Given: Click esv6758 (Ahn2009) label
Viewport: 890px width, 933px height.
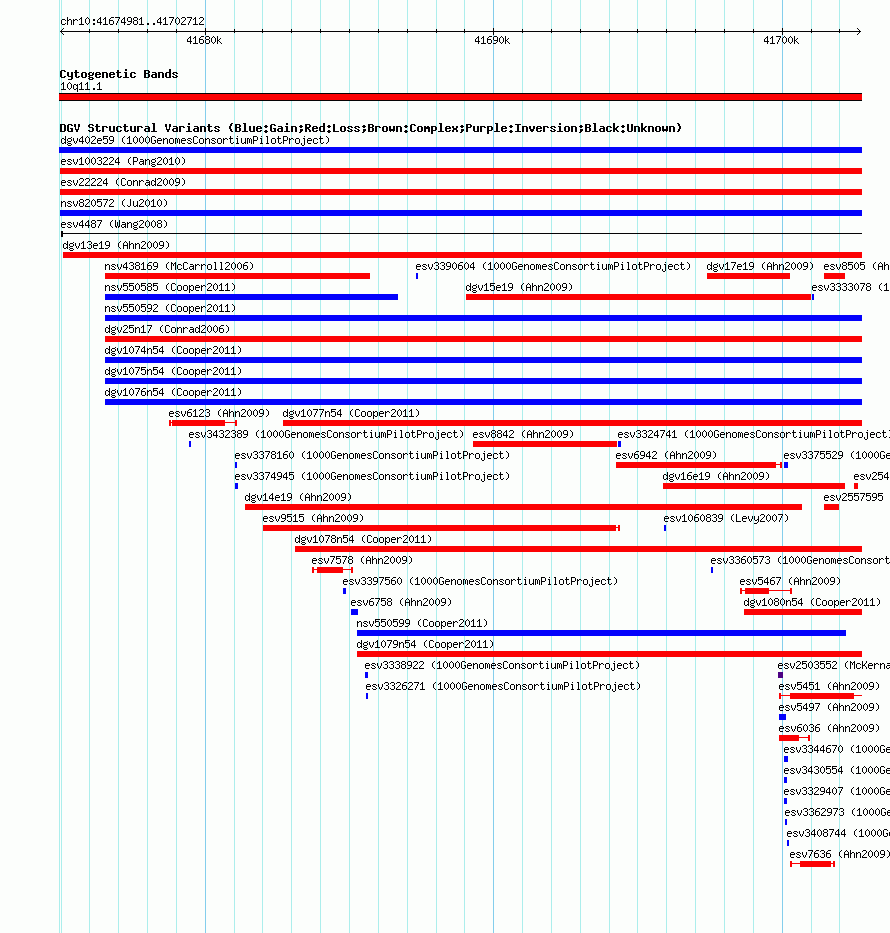Looking at the screenshot, I should (x=401, y=602).
